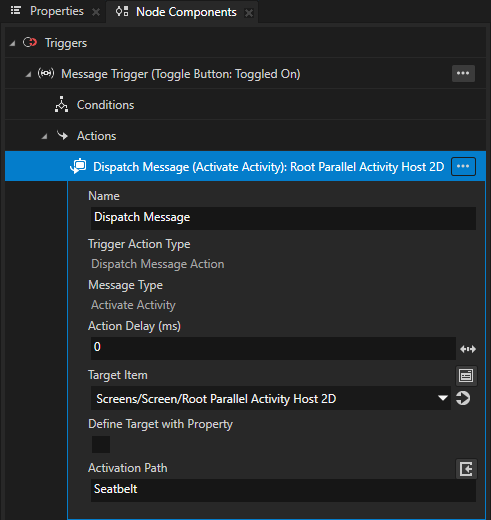Open Message Trigger options menu
The height and width of the screenshot is (520, 491).
(463, 73)
